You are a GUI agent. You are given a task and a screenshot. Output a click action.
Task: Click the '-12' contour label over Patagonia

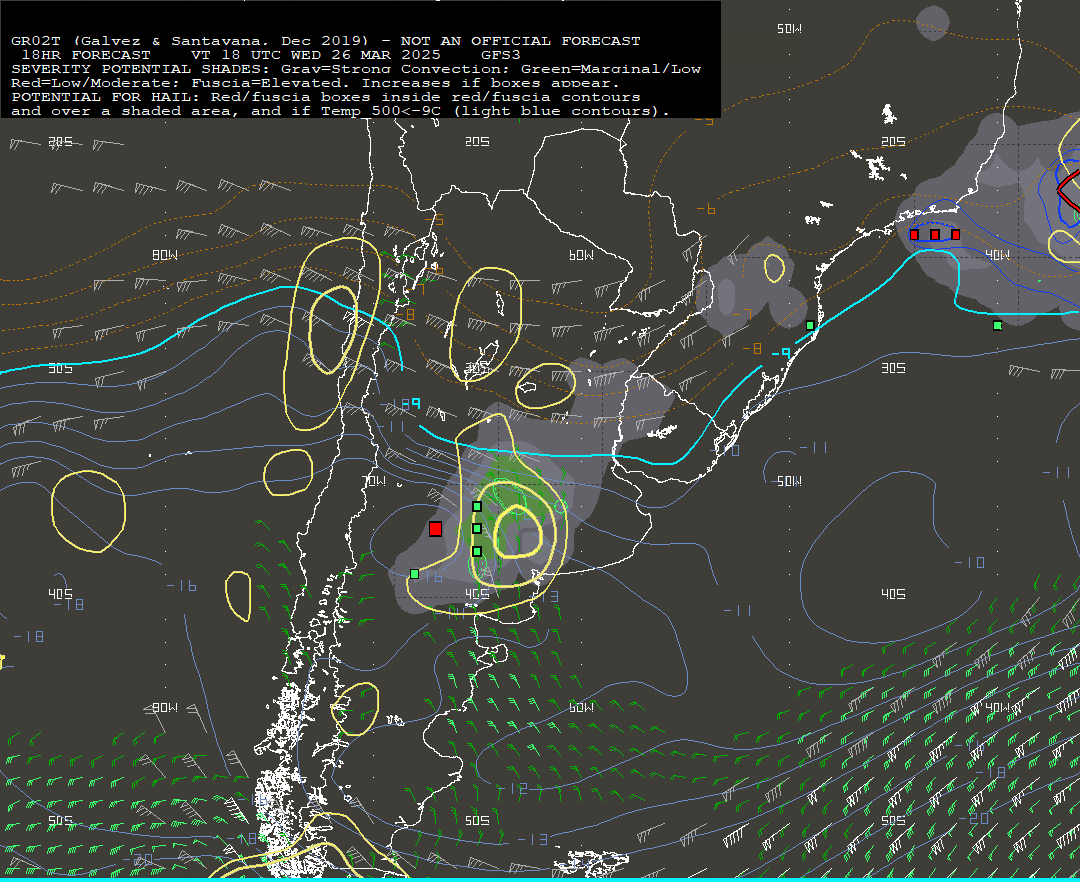(x=515, y=789)
